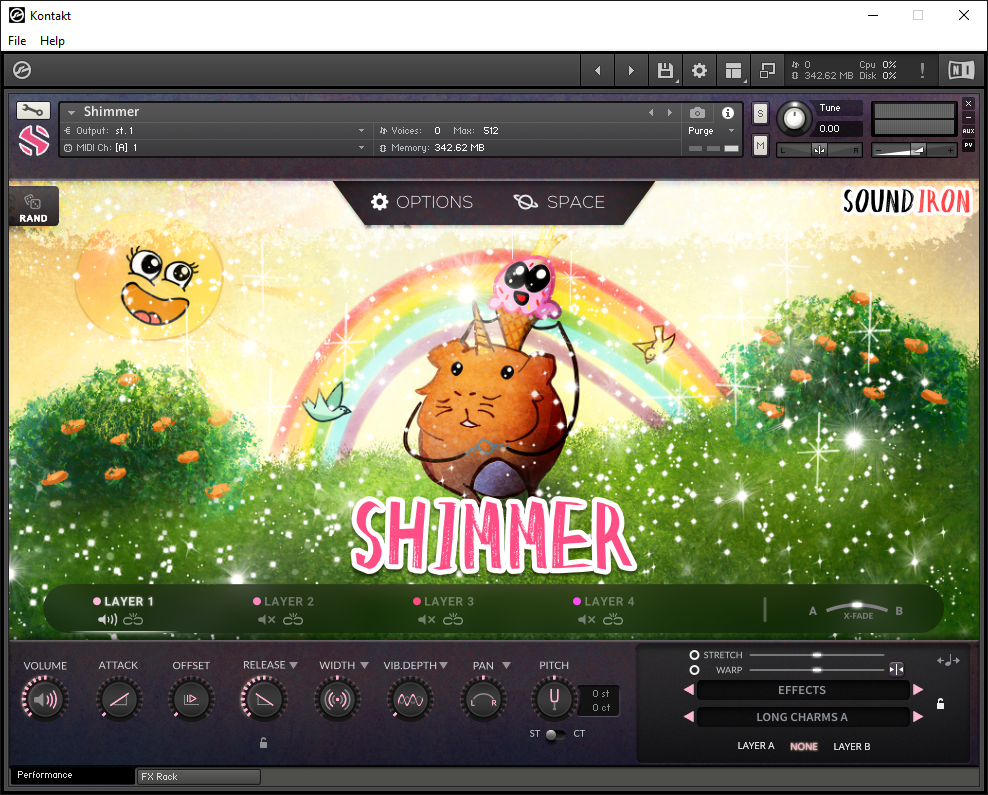Open the SPACE panel
The width and height of the screenshot is (988, 795).
(559, 202)
